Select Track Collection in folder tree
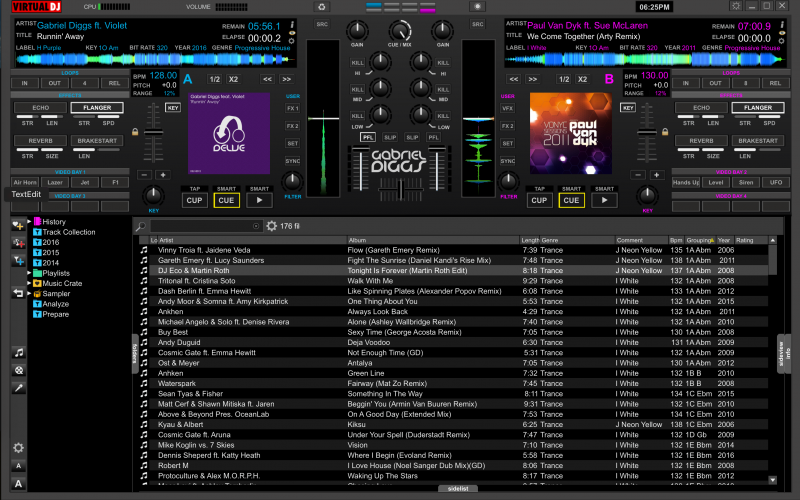The height and width of the screenshot is (500, 800). [x=69, y=232]
